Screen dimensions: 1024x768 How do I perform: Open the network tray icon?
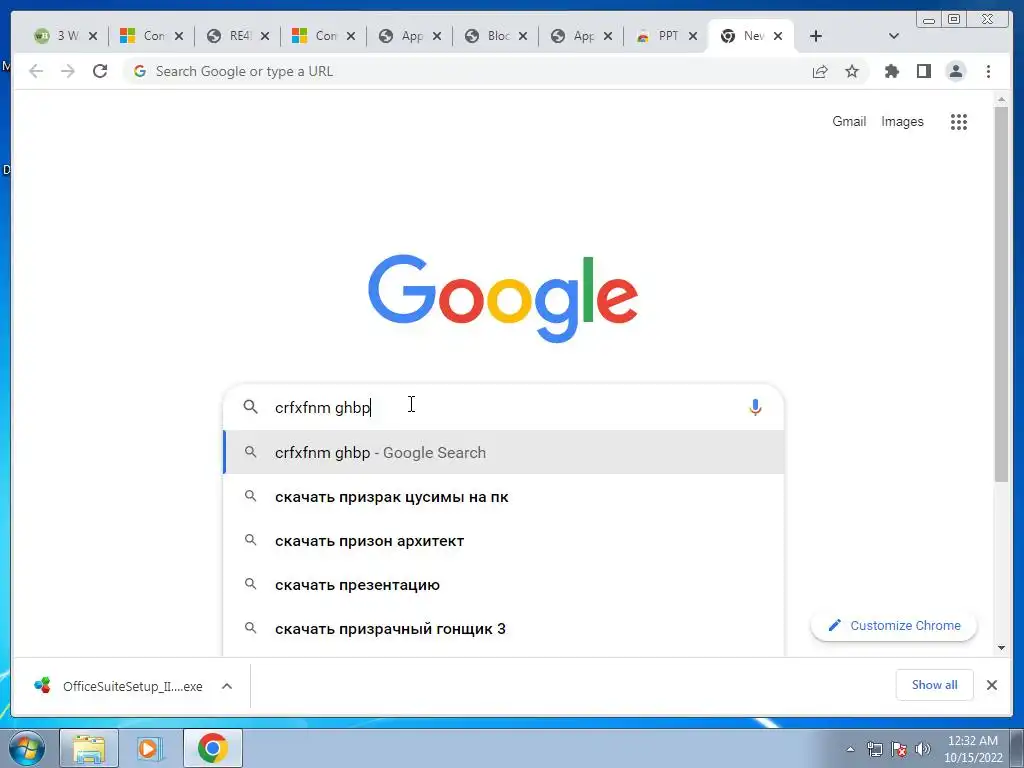(x=874, y=749)
